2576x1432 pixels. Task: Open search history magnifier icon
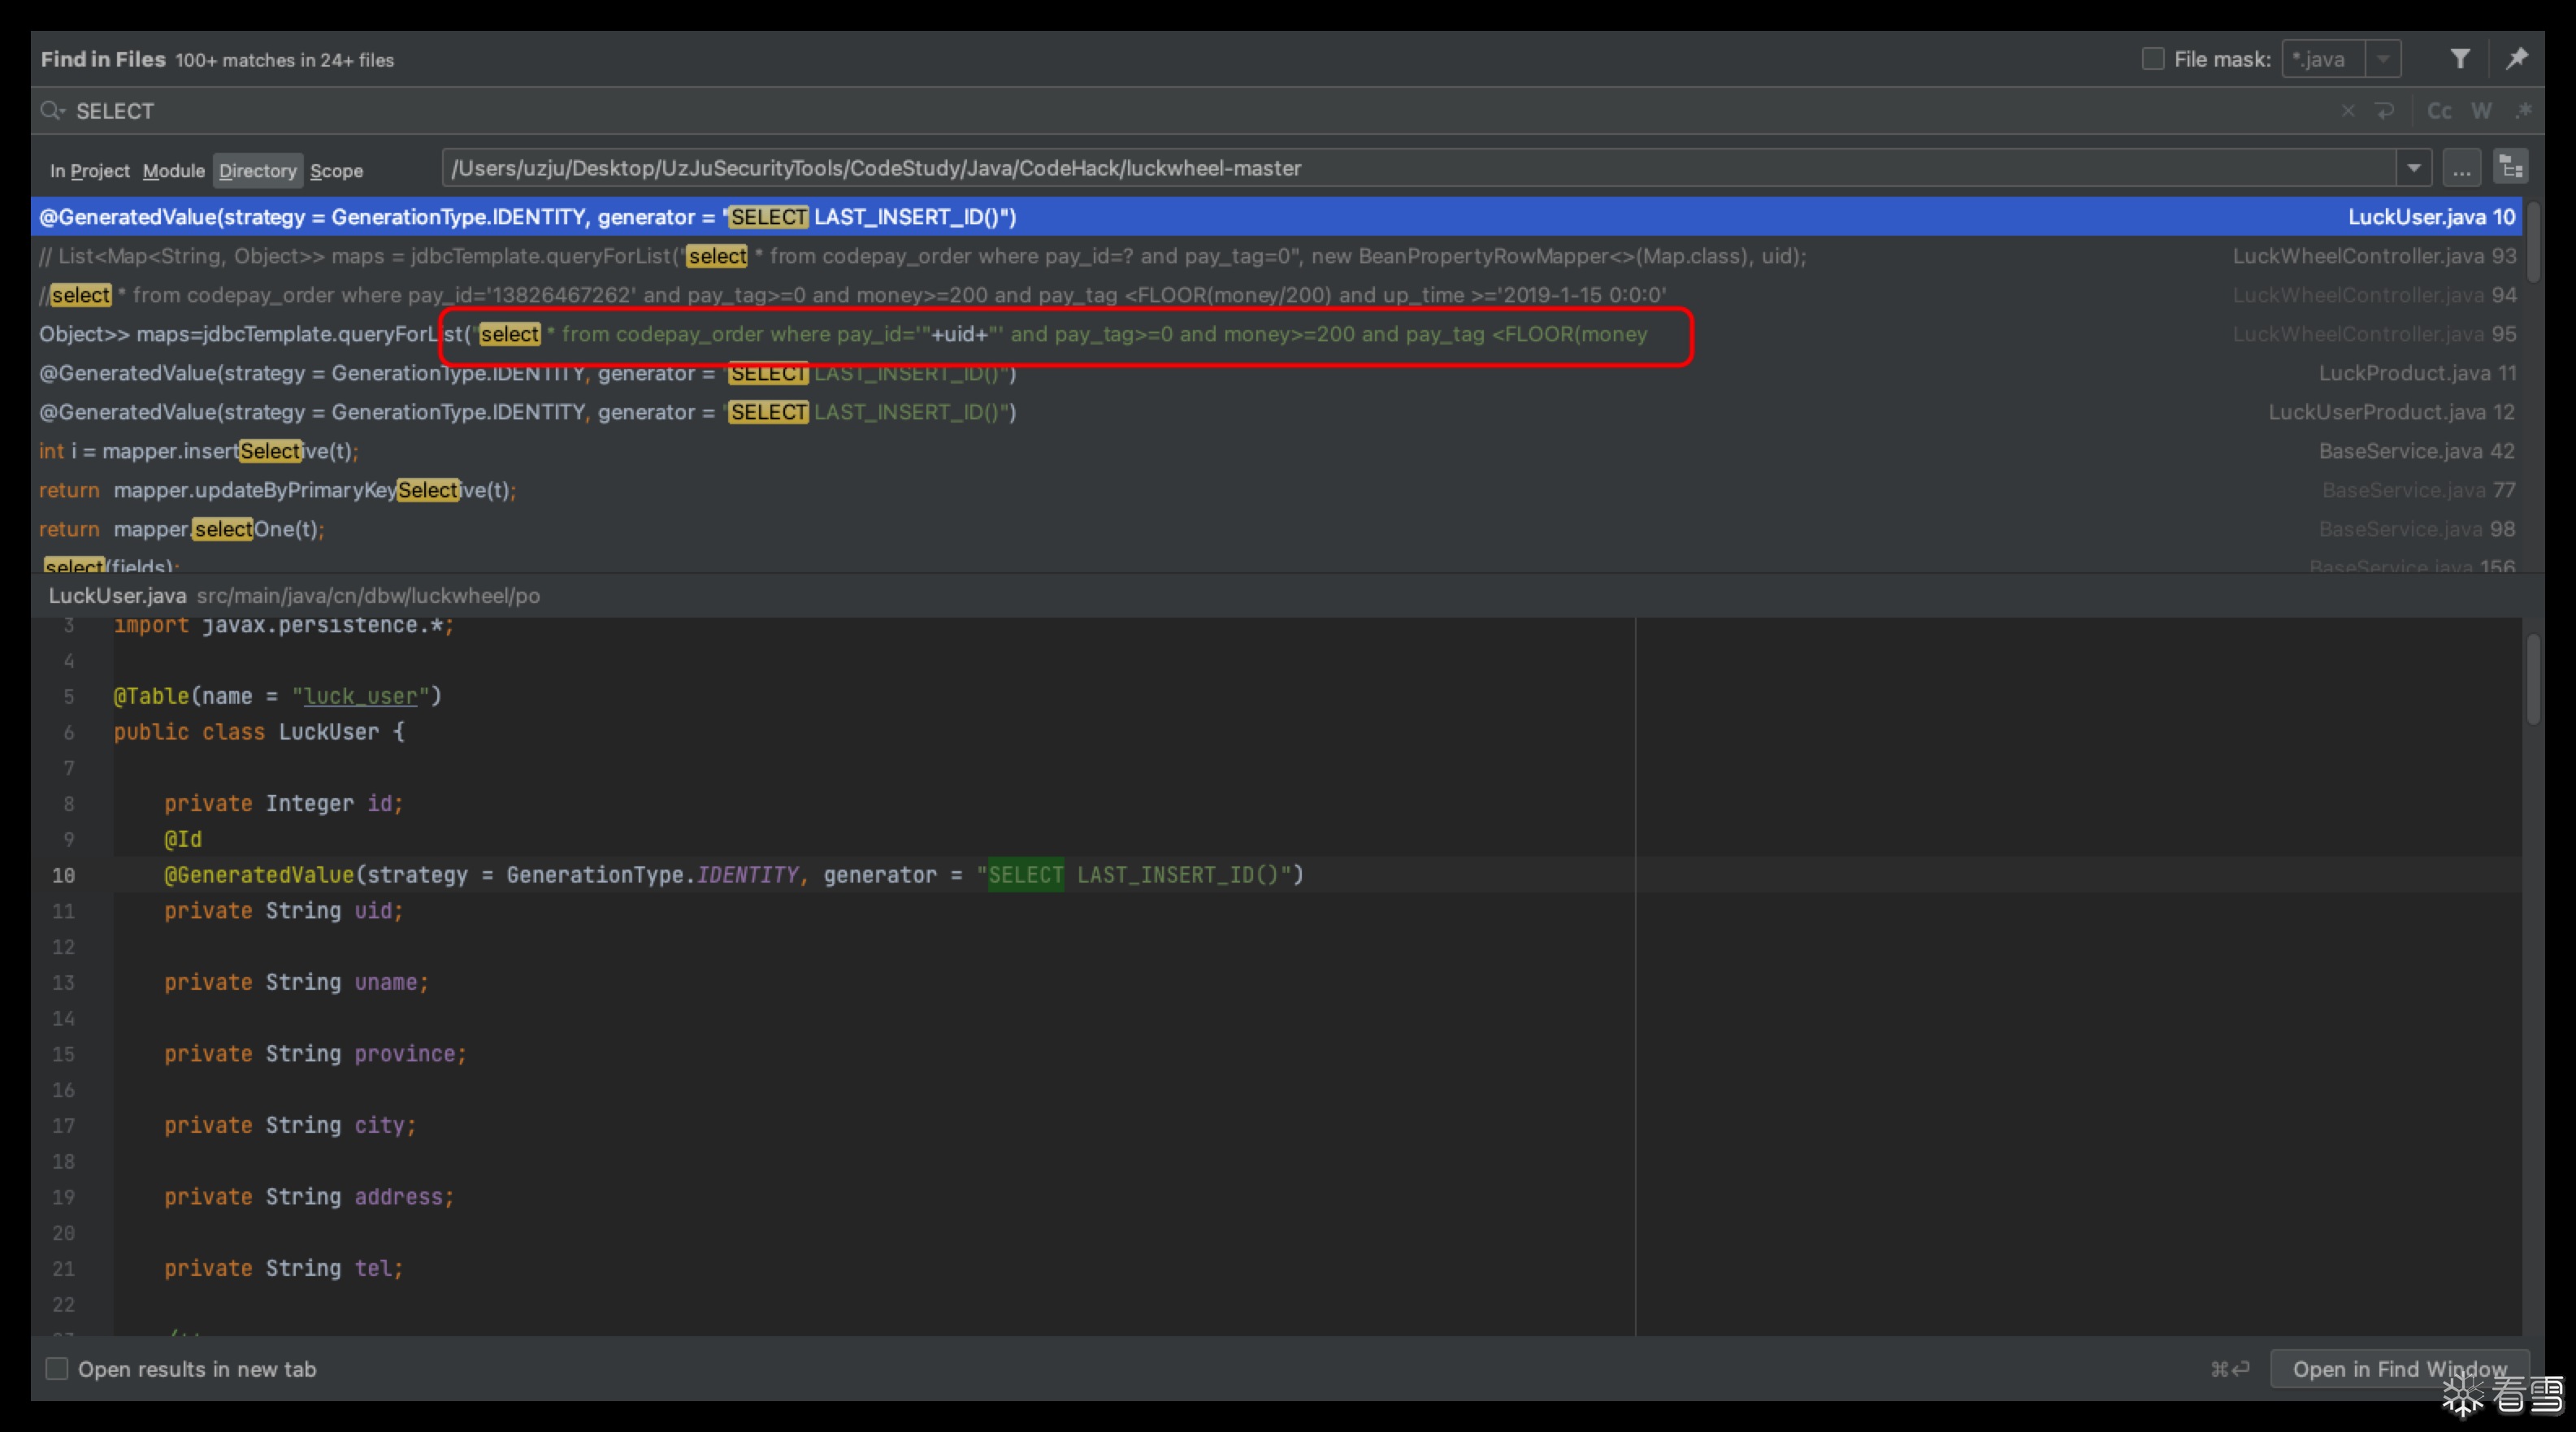(x=52, y=111)
